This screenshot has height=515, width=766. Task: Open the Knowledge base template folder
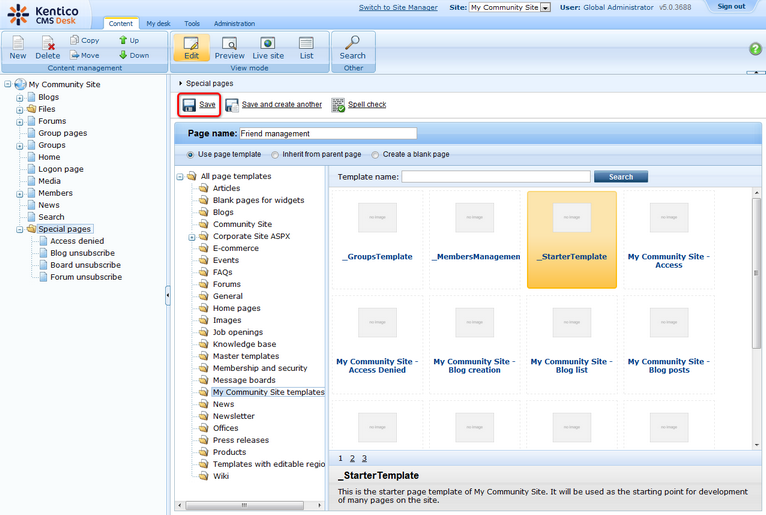[x=244, y=344]
